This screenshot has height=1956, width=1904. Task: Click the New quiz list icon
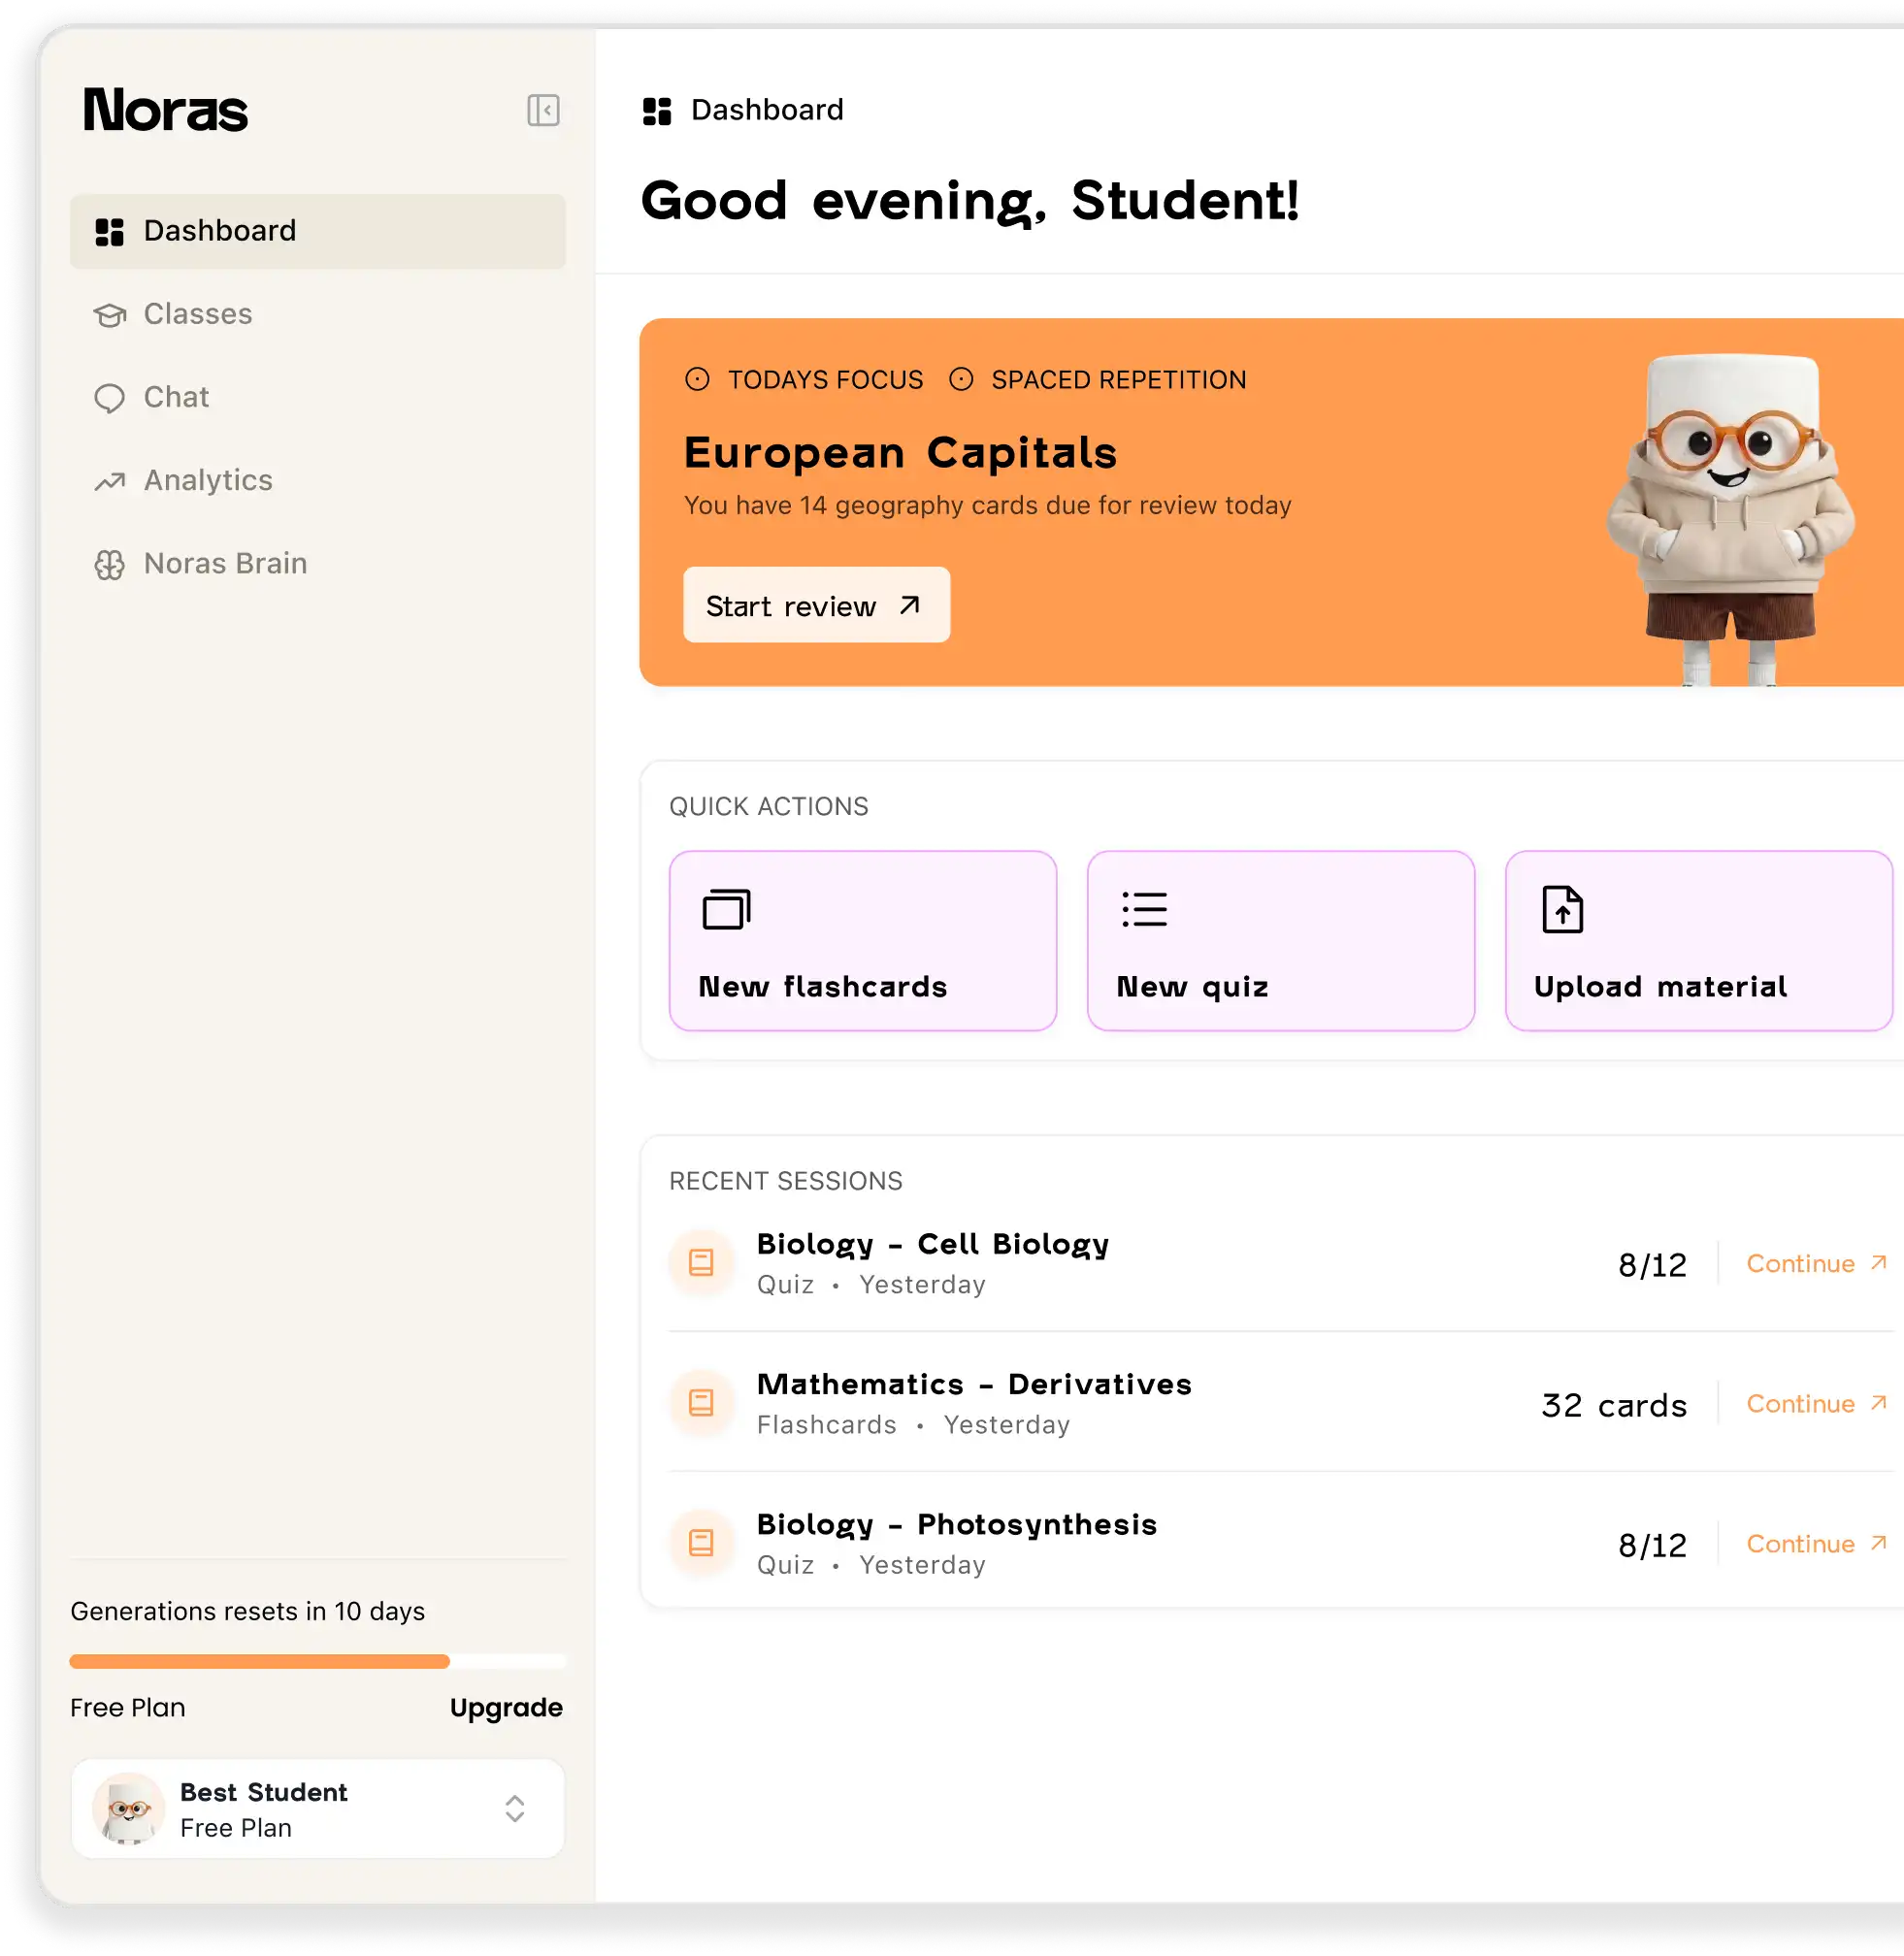1144,909
